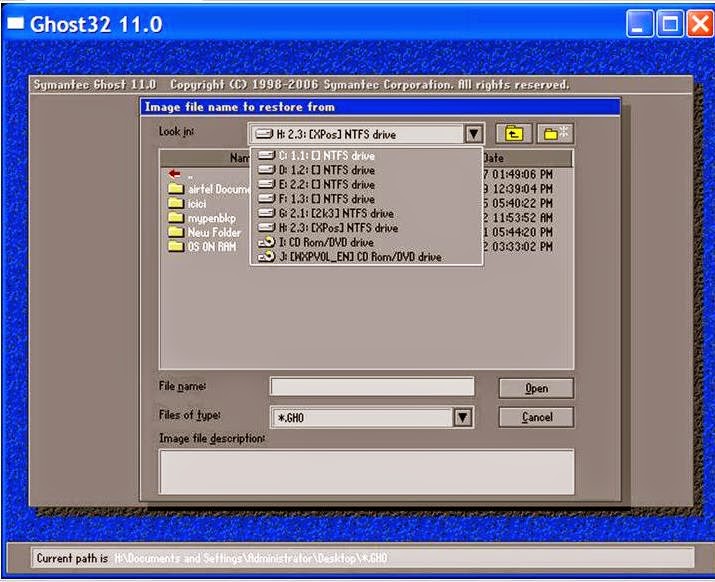Click the Open button
The width and height of the screenshot is (715, 582).
point(536,388)
